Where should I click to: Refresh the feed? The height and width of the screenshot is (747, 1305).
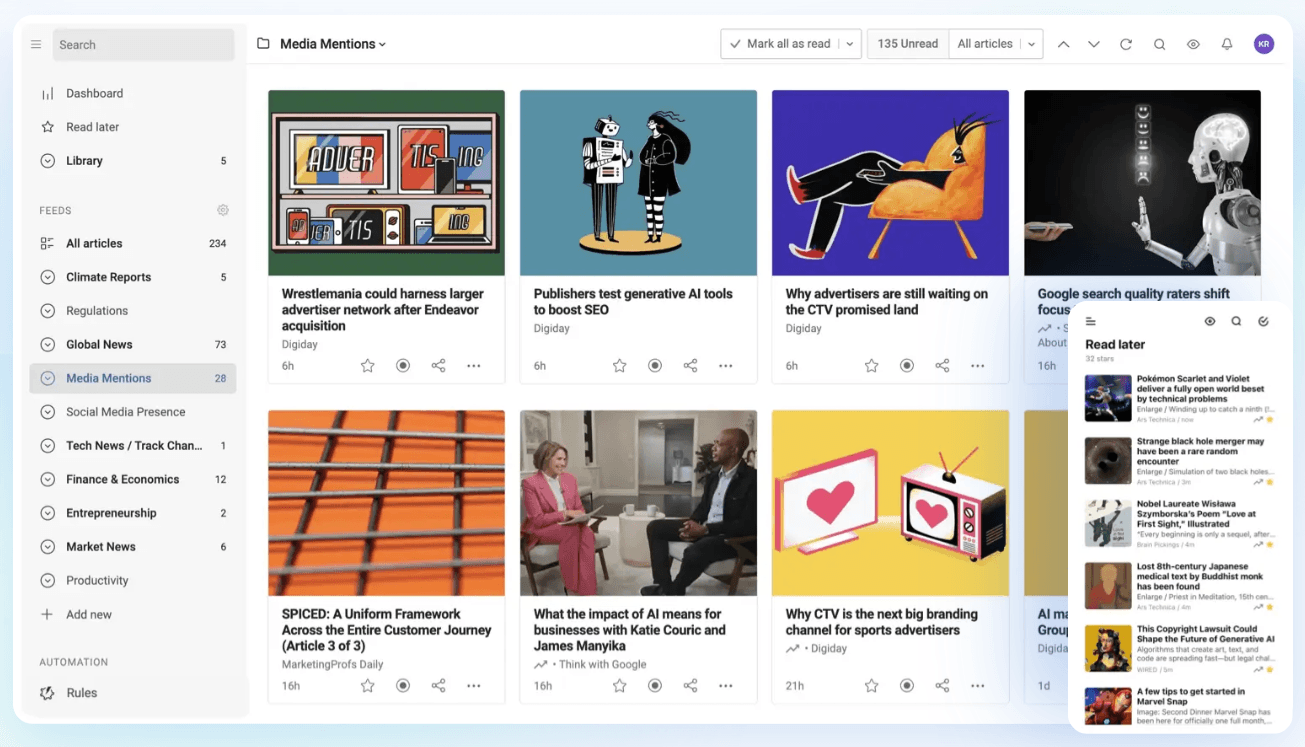coord(1126,44)
